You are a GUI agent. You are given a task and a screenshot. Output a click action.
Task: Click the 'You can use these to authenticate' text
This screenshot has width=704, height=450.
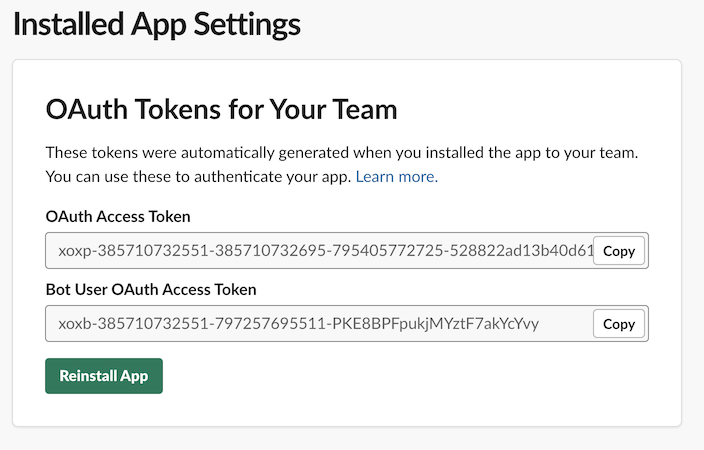[x=198, y=176]
